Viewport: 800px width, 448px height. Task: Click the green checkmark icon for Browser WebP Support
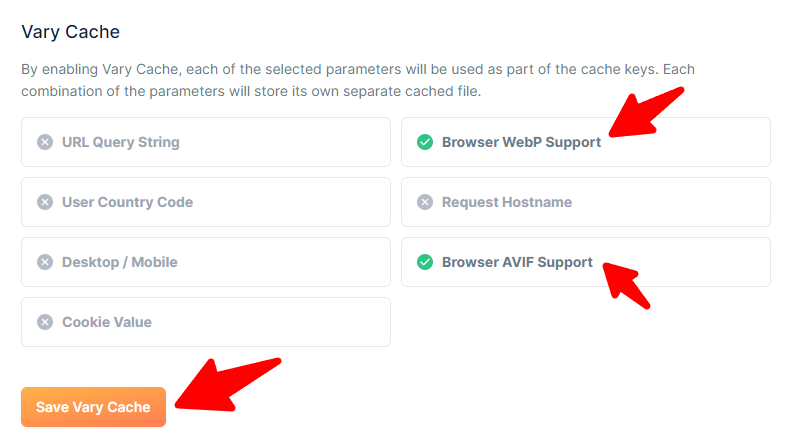coord(424,142)
